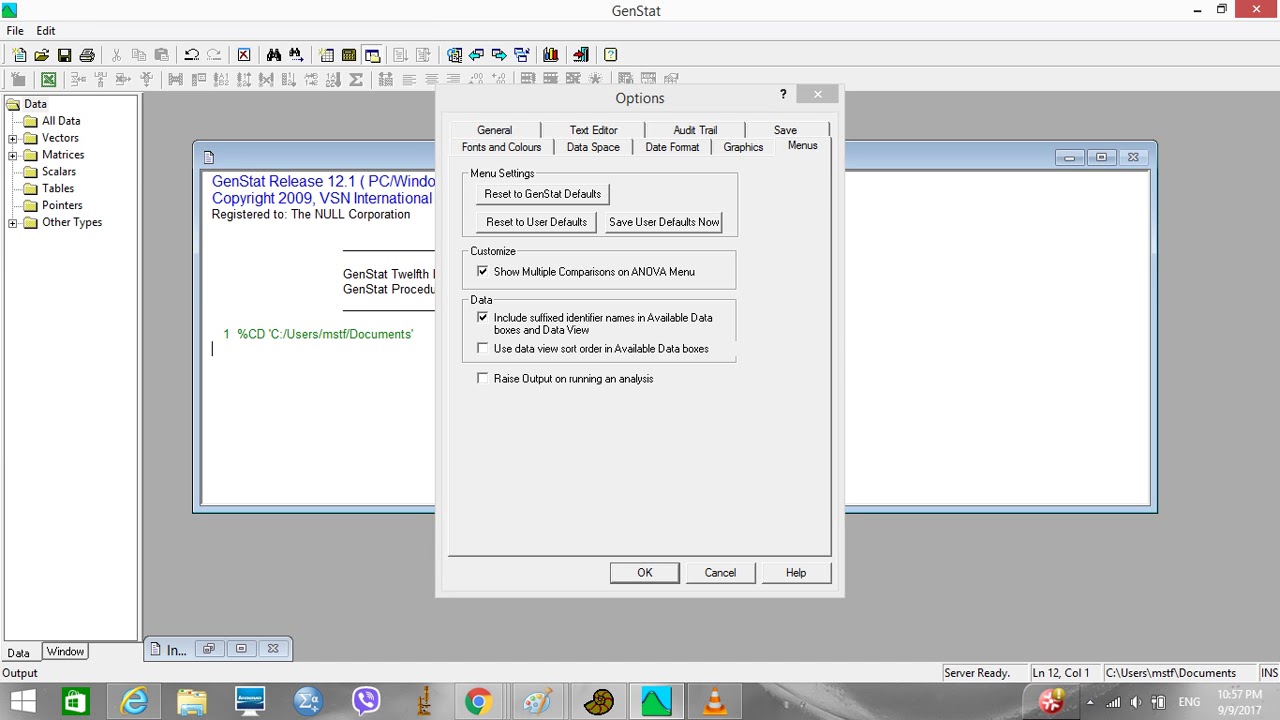Click the new spreadsheet grid icon
This screenshot has width=1280, height=720.
(326, 55)
